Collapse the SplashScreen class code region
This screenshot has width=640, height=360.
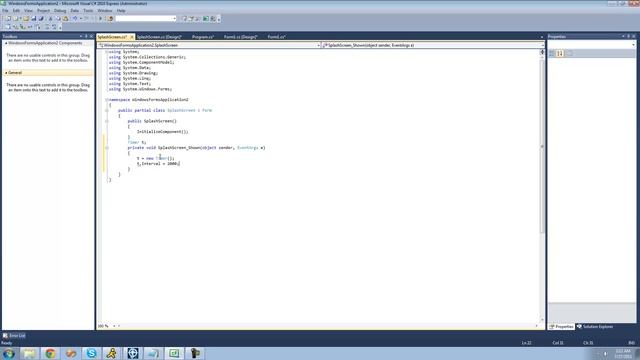point(107,110)
